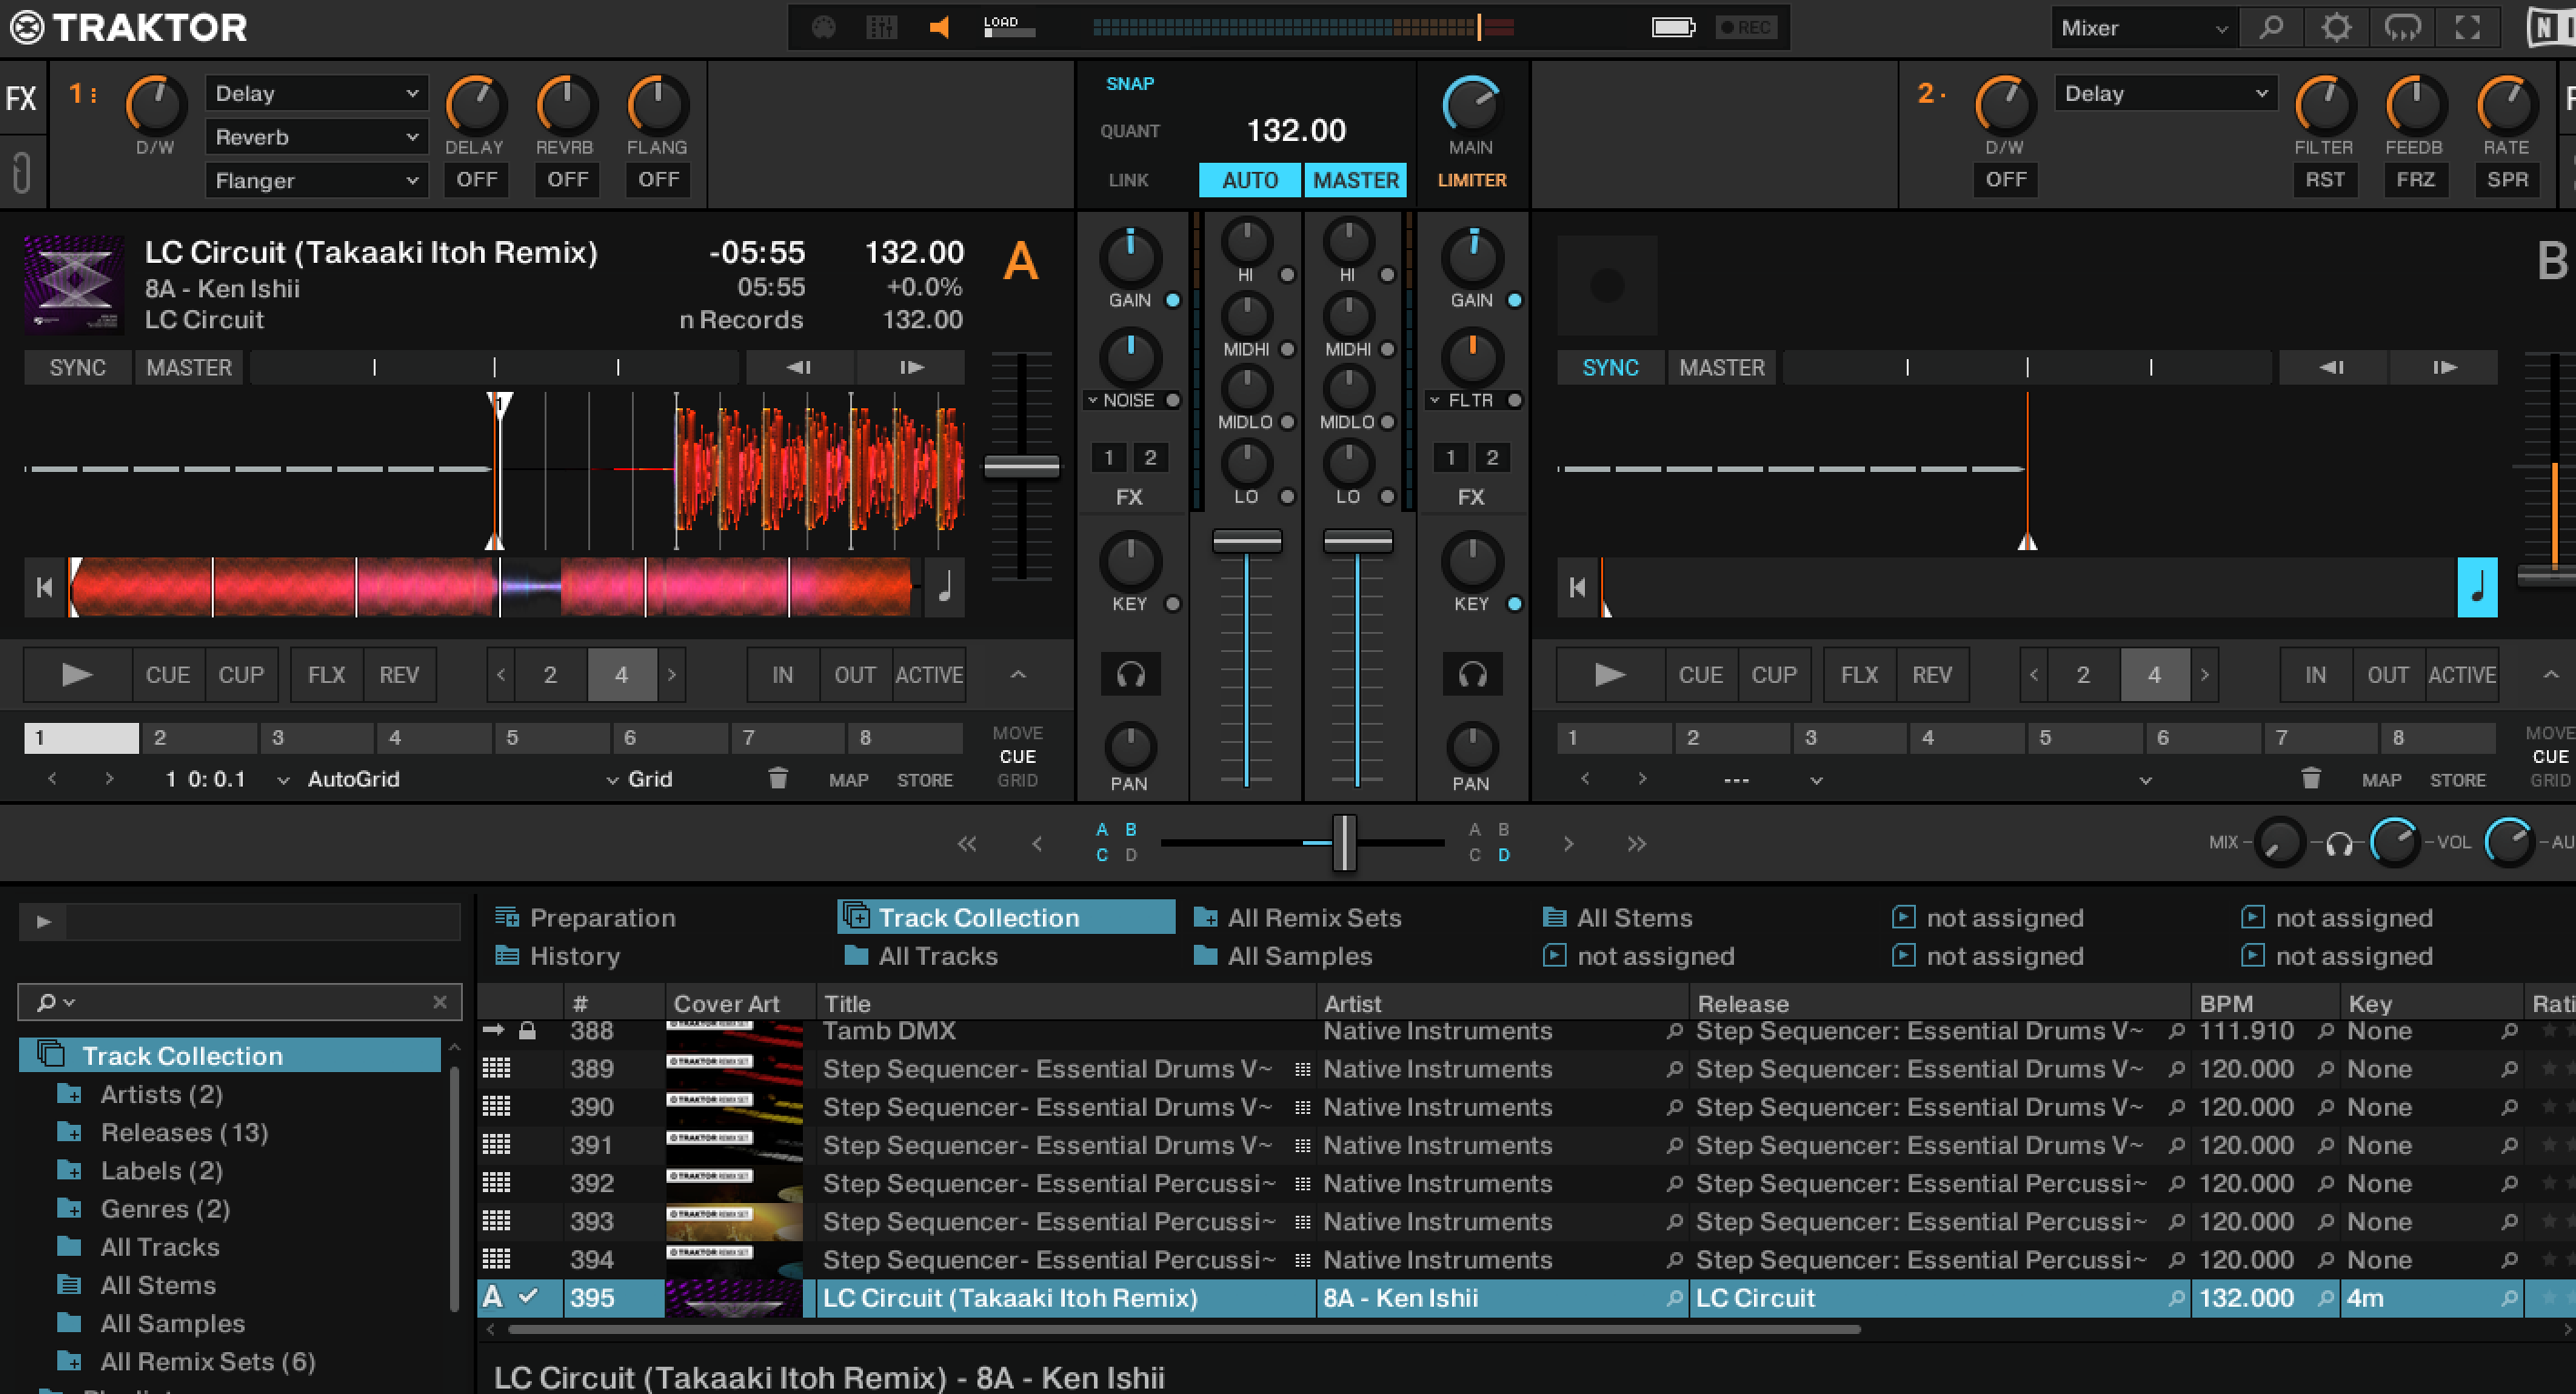
Task: Open All Stems favorite folder
Action: click(x=1618, y=917)
